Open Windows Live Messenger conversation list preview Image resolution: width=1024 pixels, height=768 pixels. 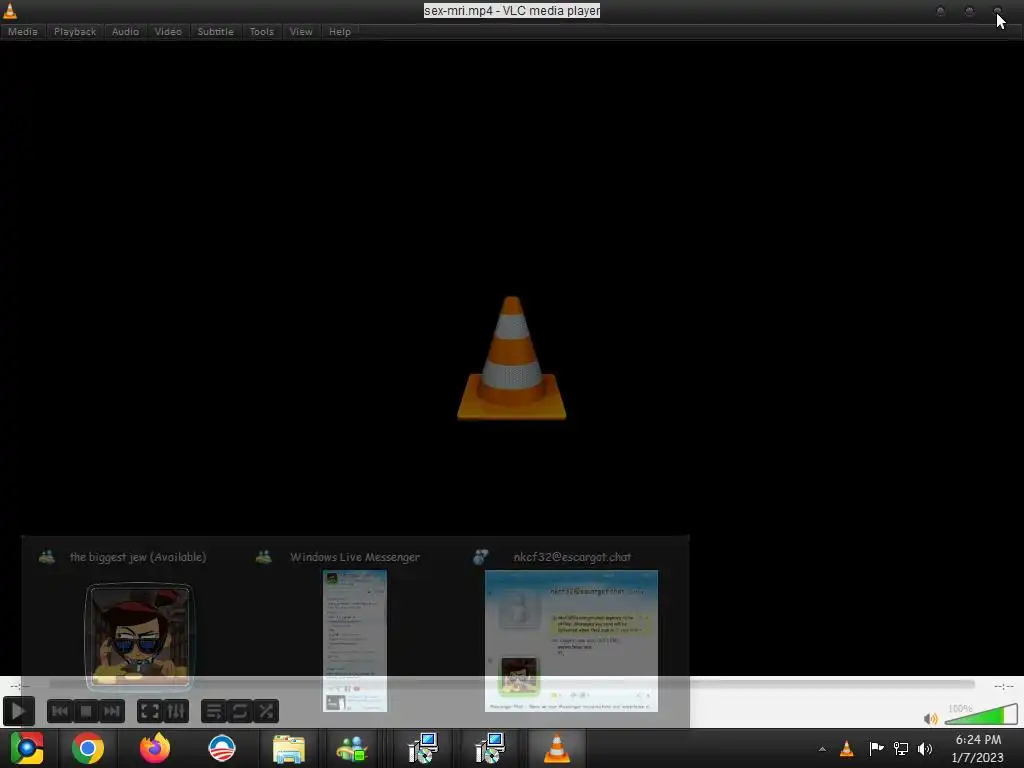[x=355, y=641]
